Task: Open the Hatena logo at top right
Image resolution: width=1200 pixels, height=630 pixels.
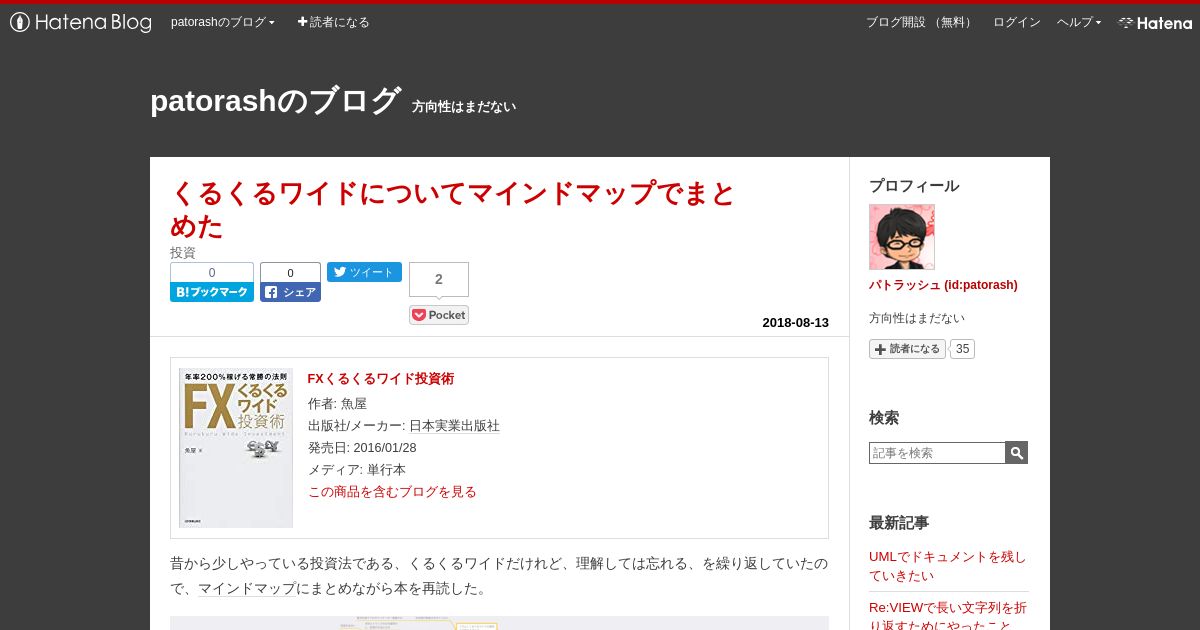Action: 1155,22
